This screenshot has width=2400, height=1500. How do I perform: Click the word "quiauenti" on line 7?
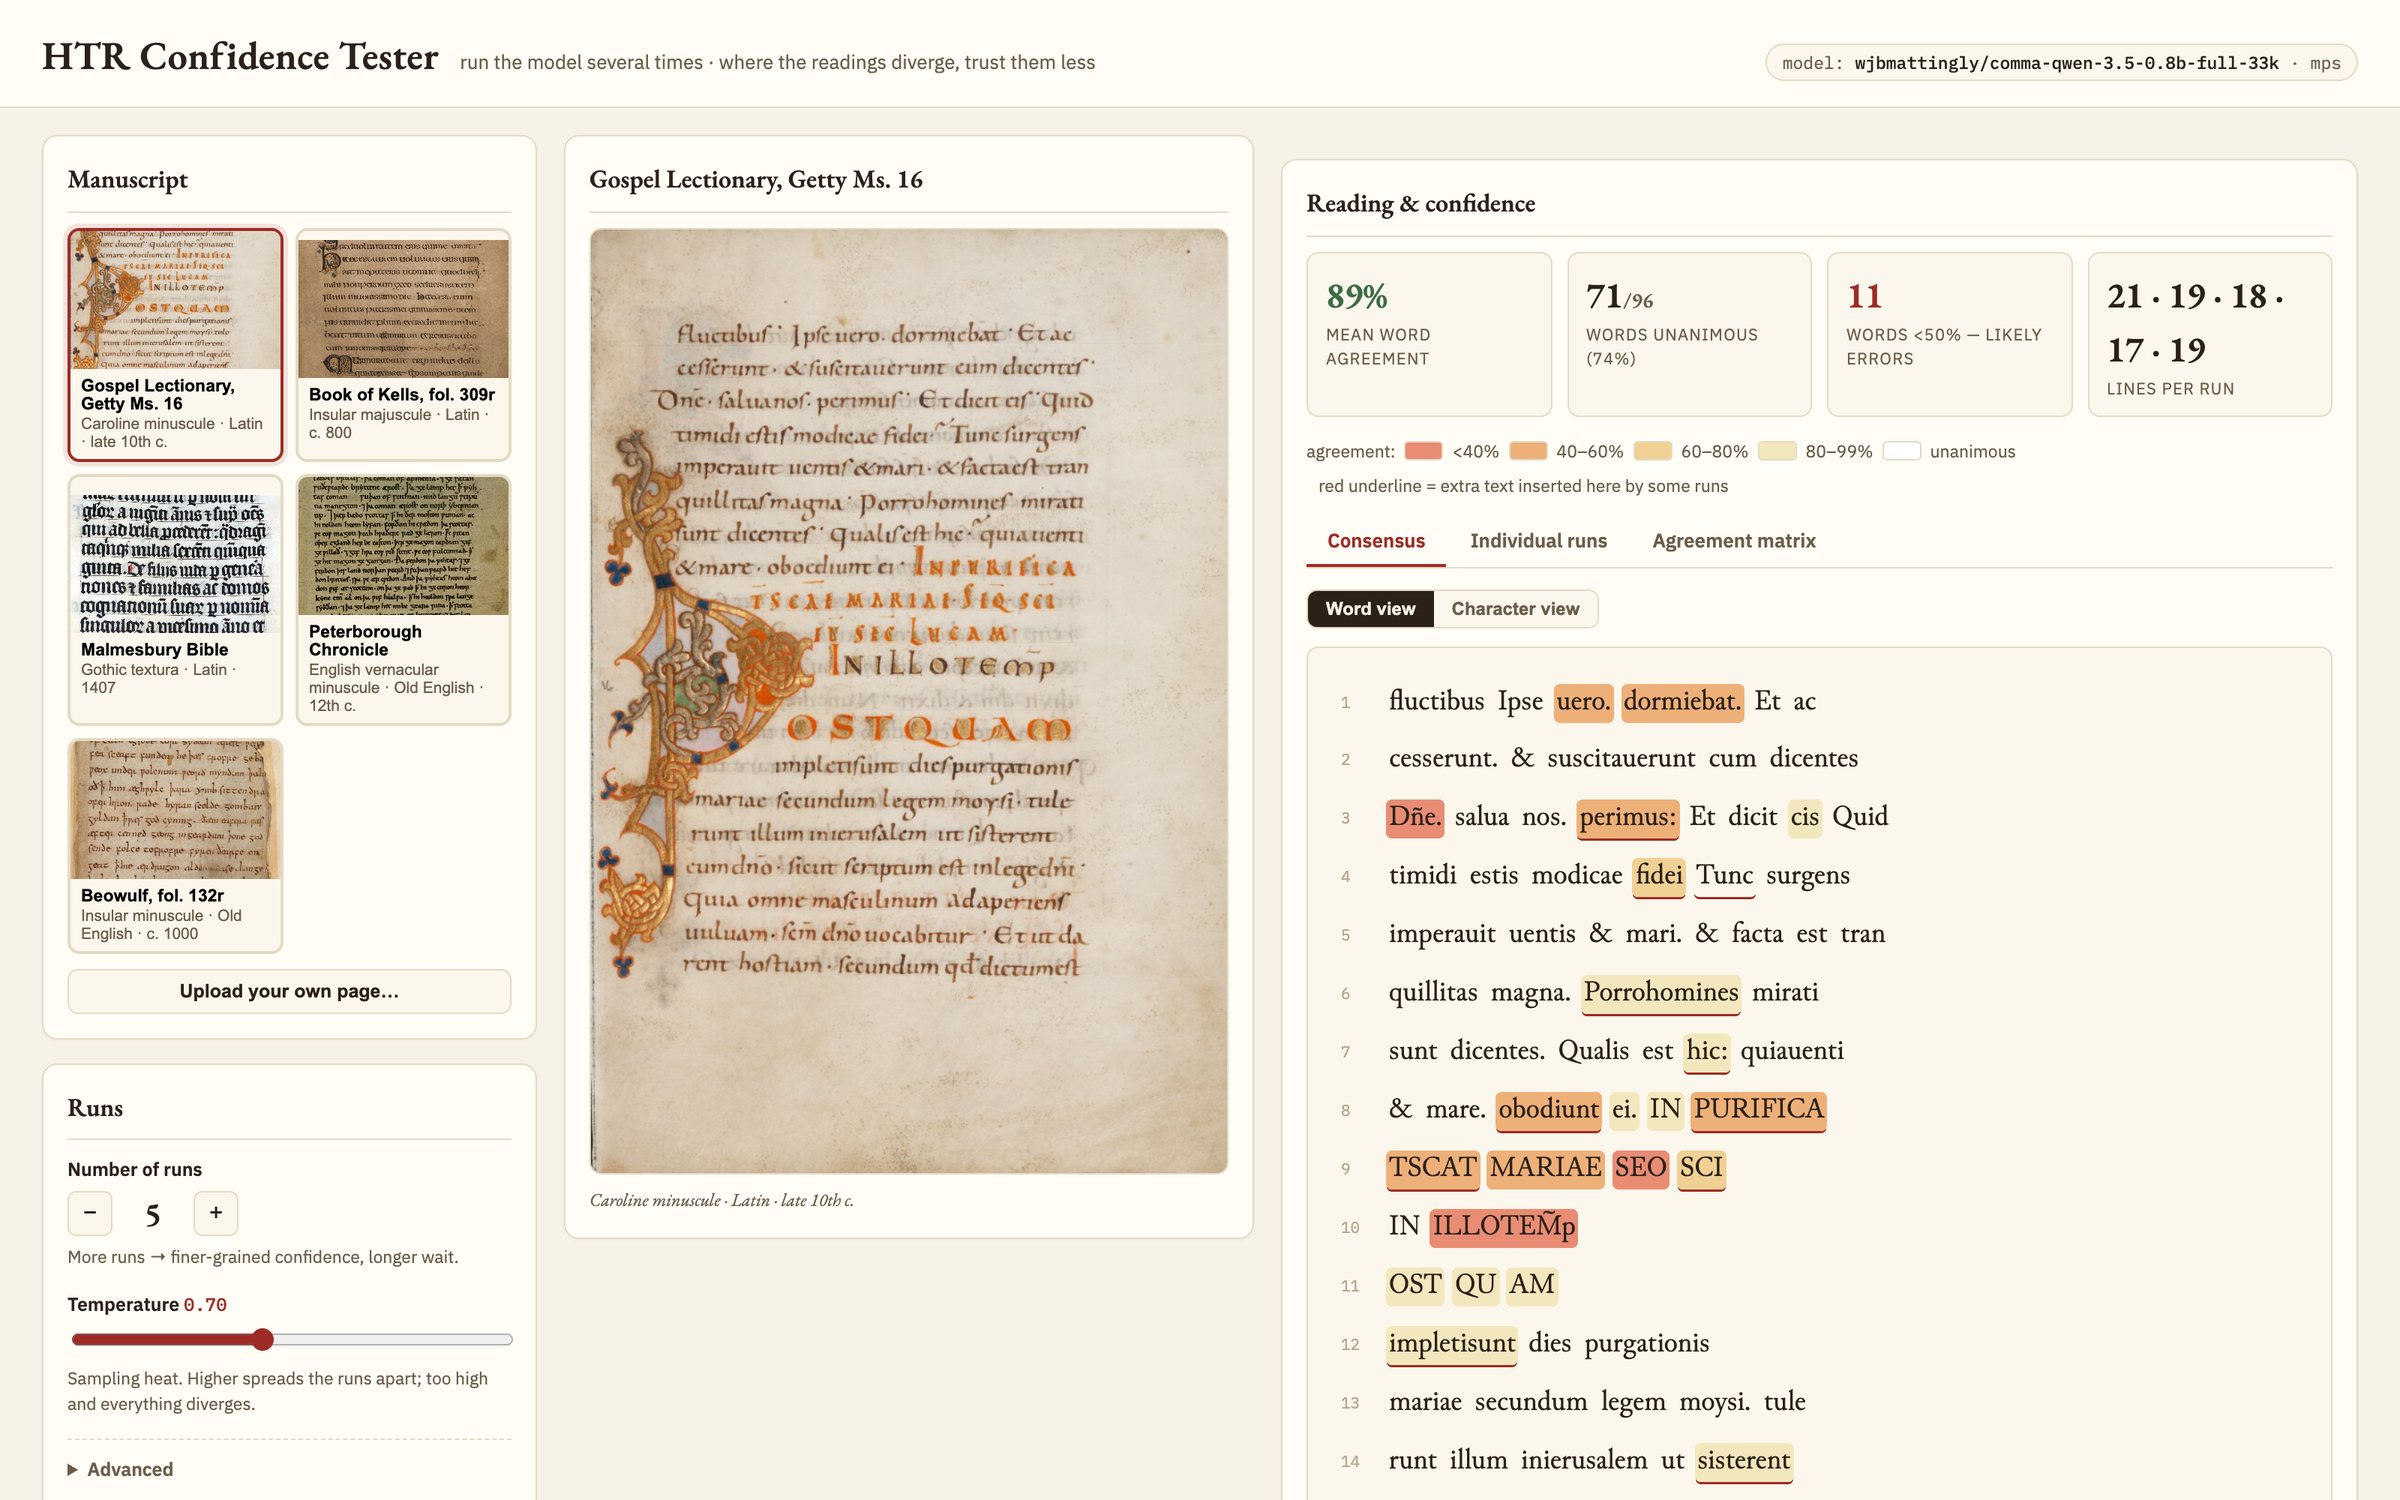pos(1792,1051)
